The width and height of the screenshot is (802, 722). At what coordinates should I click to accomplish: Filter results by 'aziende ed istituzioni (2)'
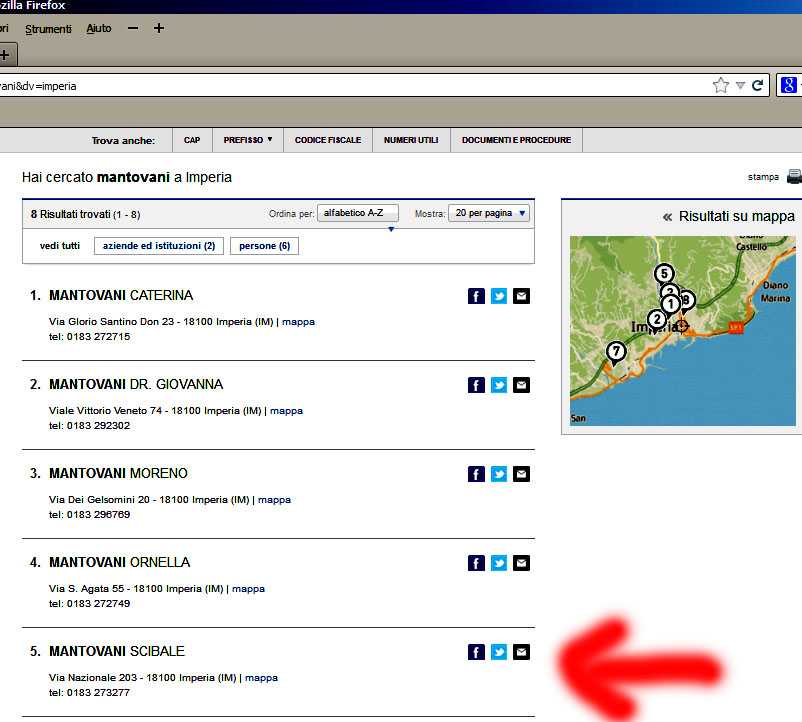(159, 246)
